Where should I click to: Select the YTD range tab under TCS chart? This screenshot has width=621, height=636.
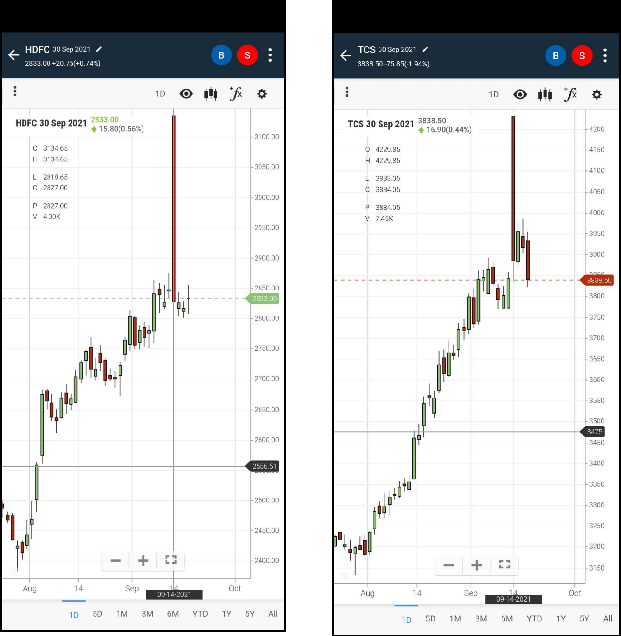point(533,618)
